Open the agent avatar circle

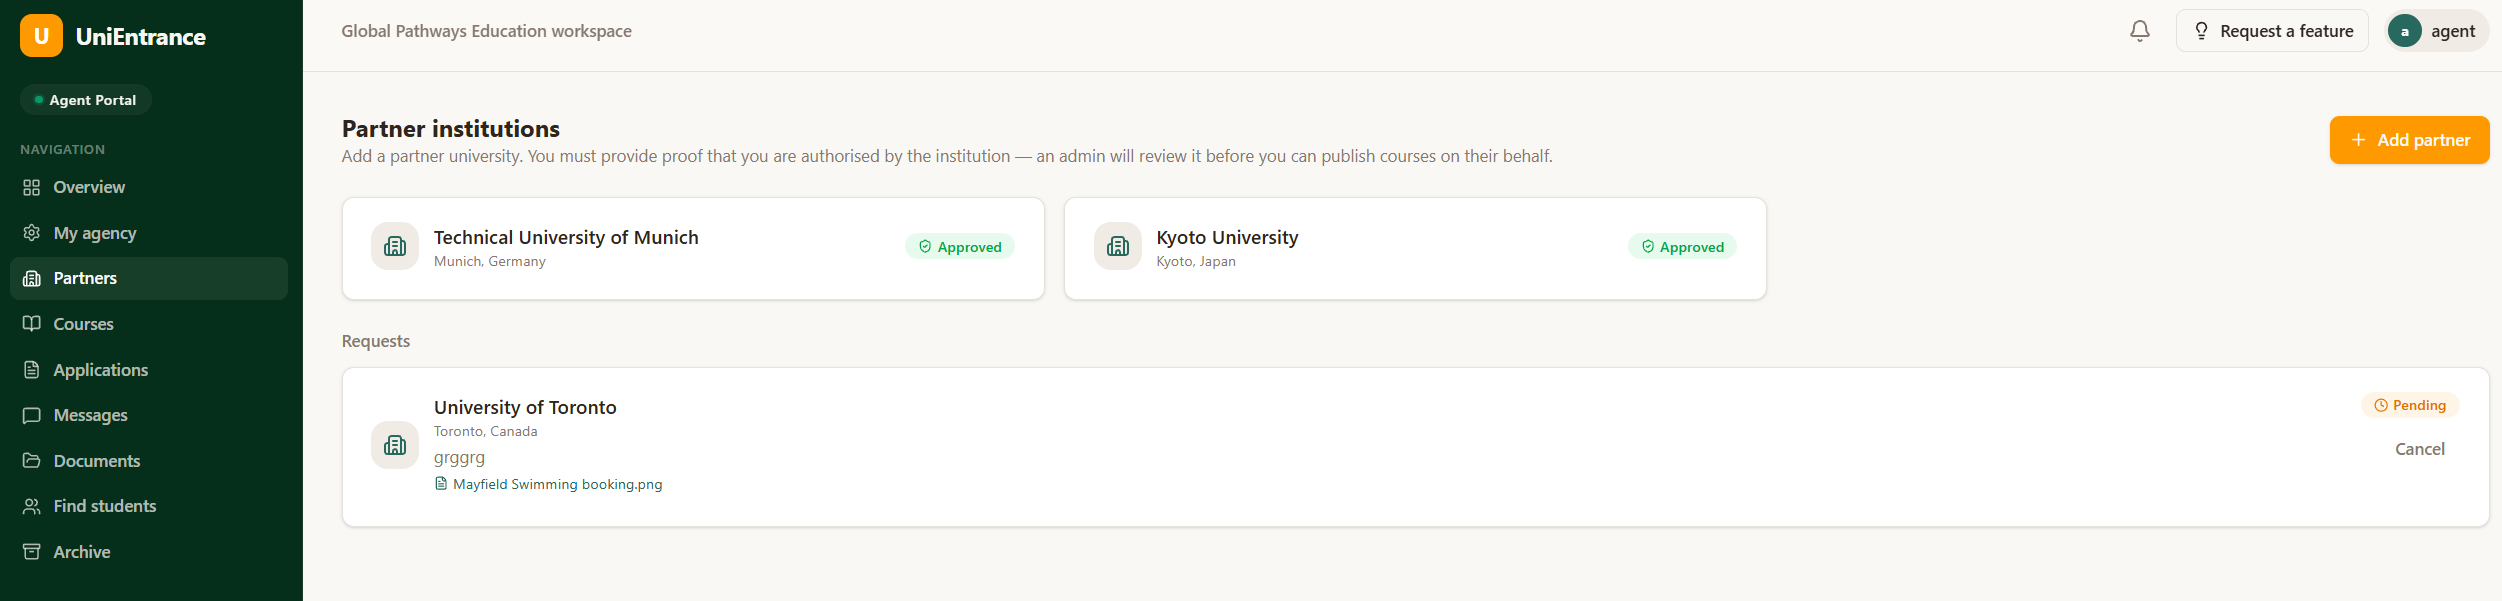coord(2404,31)
